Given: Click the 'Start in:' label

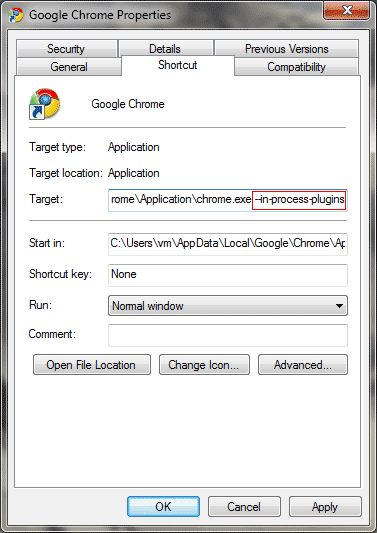Looking at the screenshot, I should pos(47,243).
